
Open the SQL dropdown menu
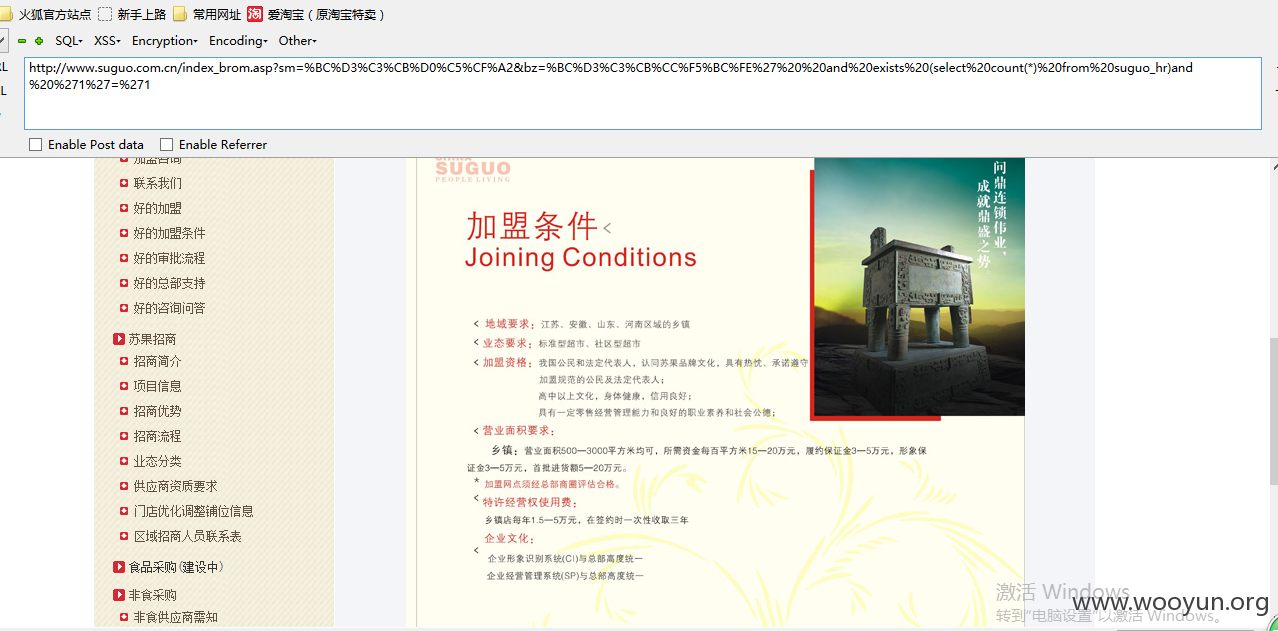[69, 41]
